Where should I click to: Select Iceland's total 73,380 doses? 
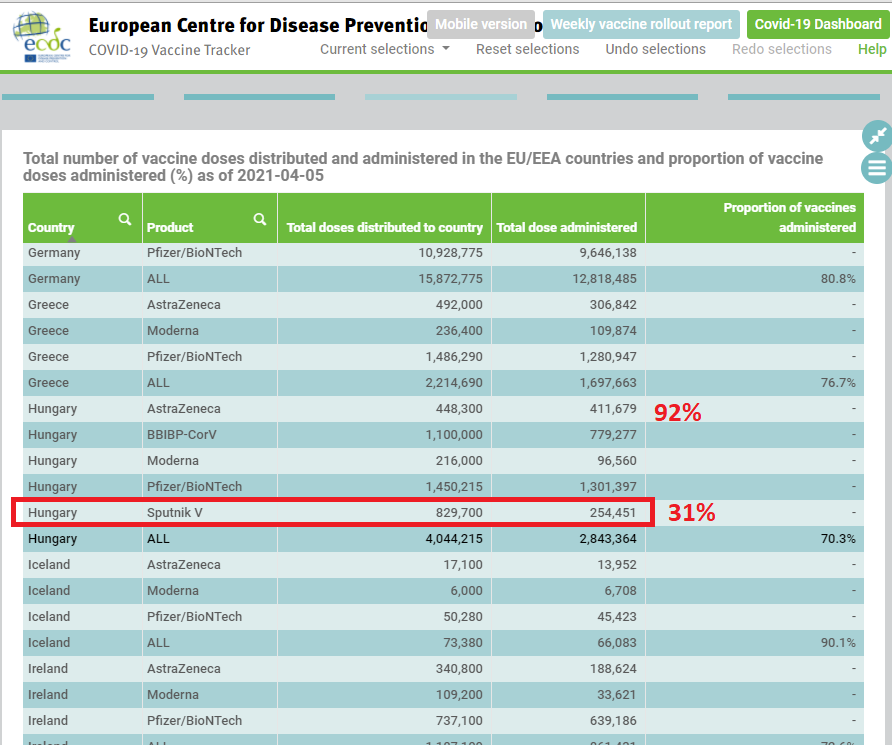coord(463,643)
